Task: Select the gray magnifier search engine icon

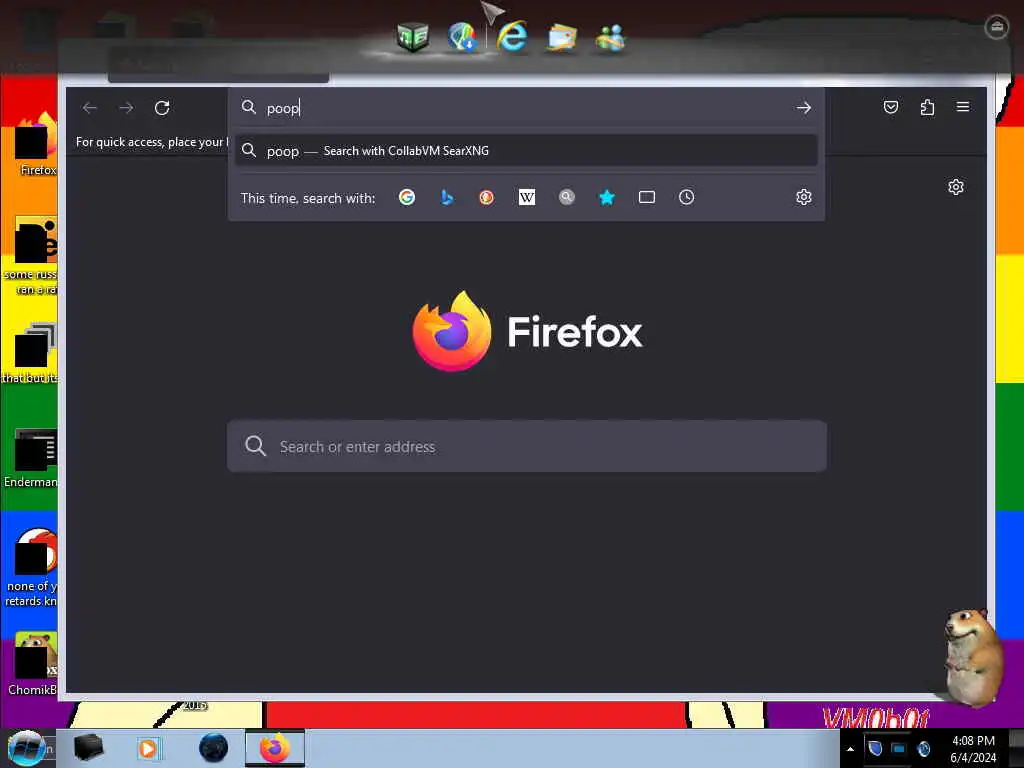Action: click(x=567, y=197)
